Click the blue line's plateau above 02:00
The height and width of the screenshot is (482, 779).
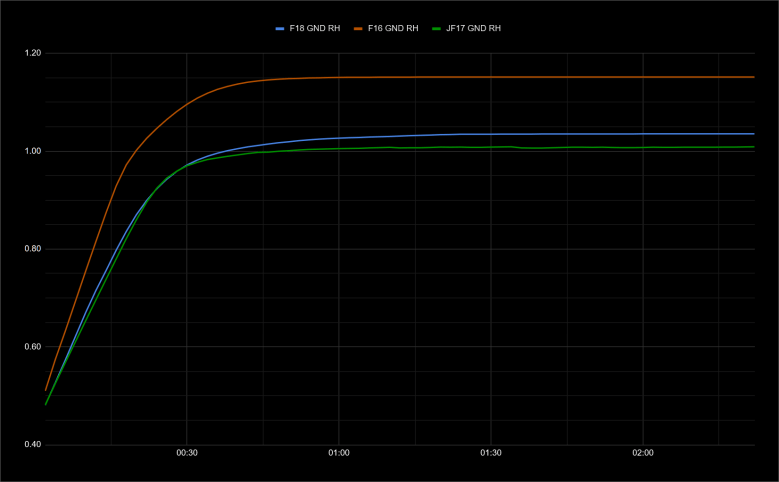643,134
